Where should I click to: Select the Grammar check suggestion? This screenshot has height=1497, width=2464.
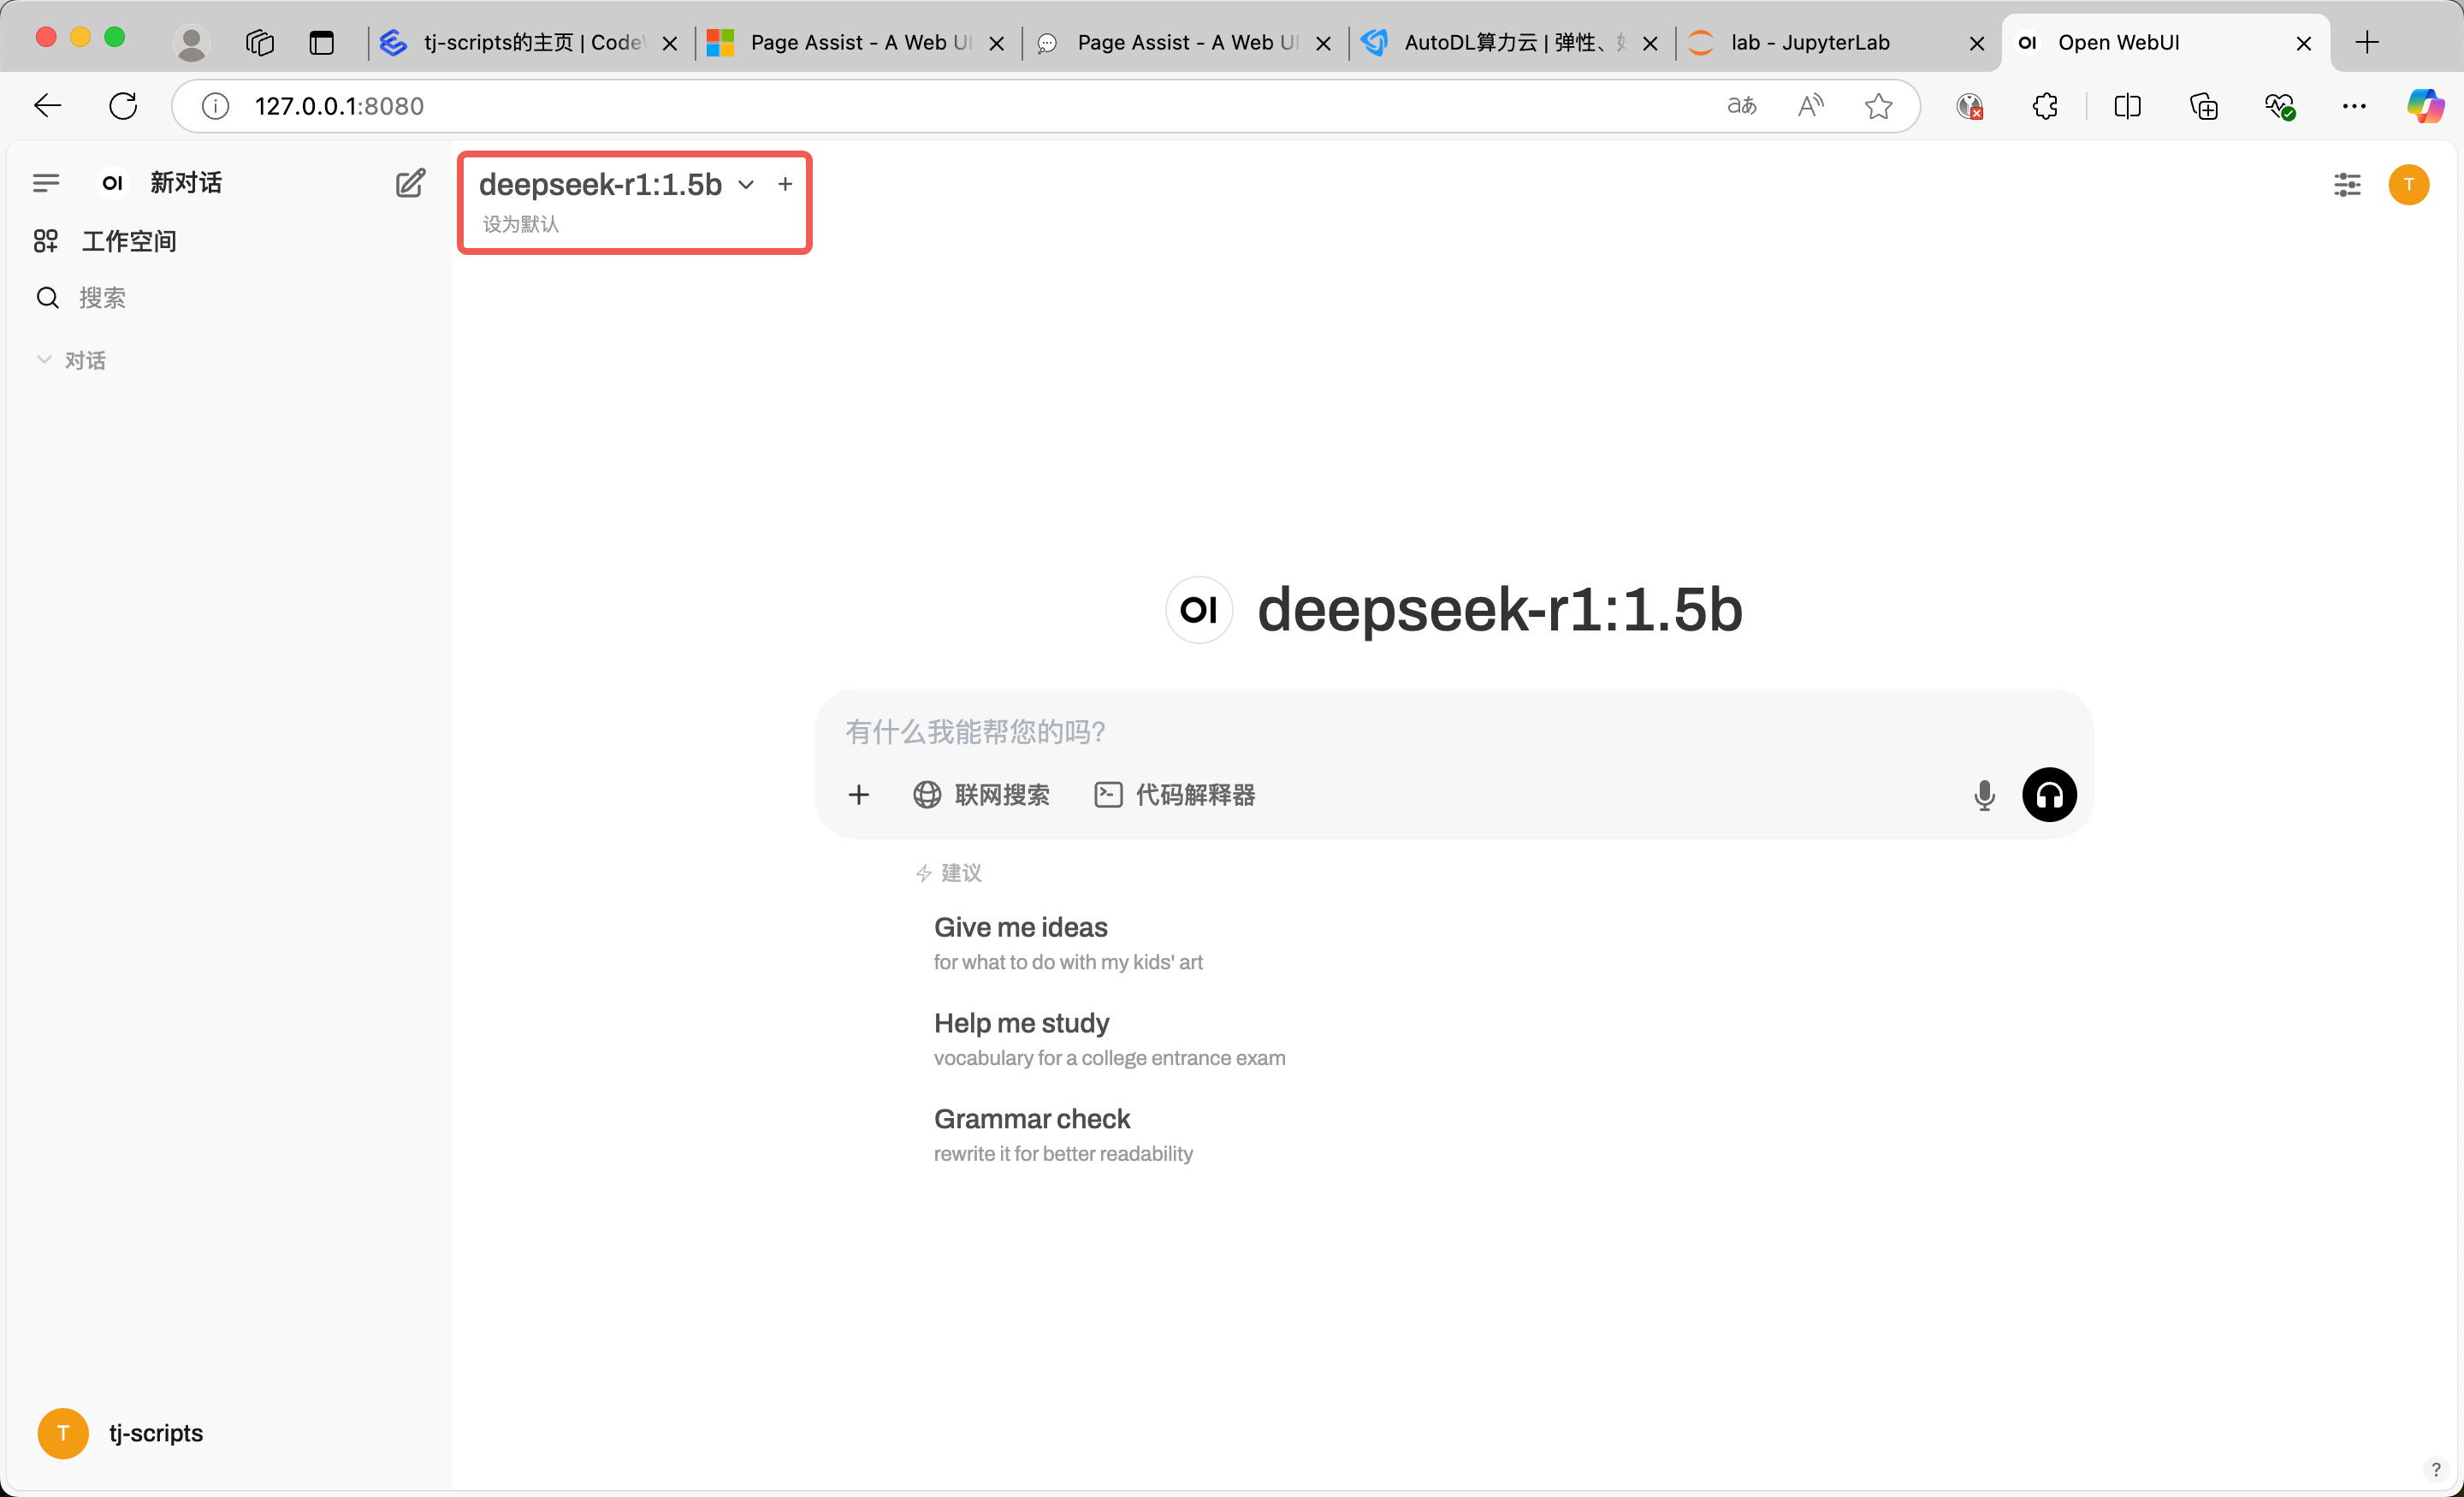(x=1063, y=1135)
